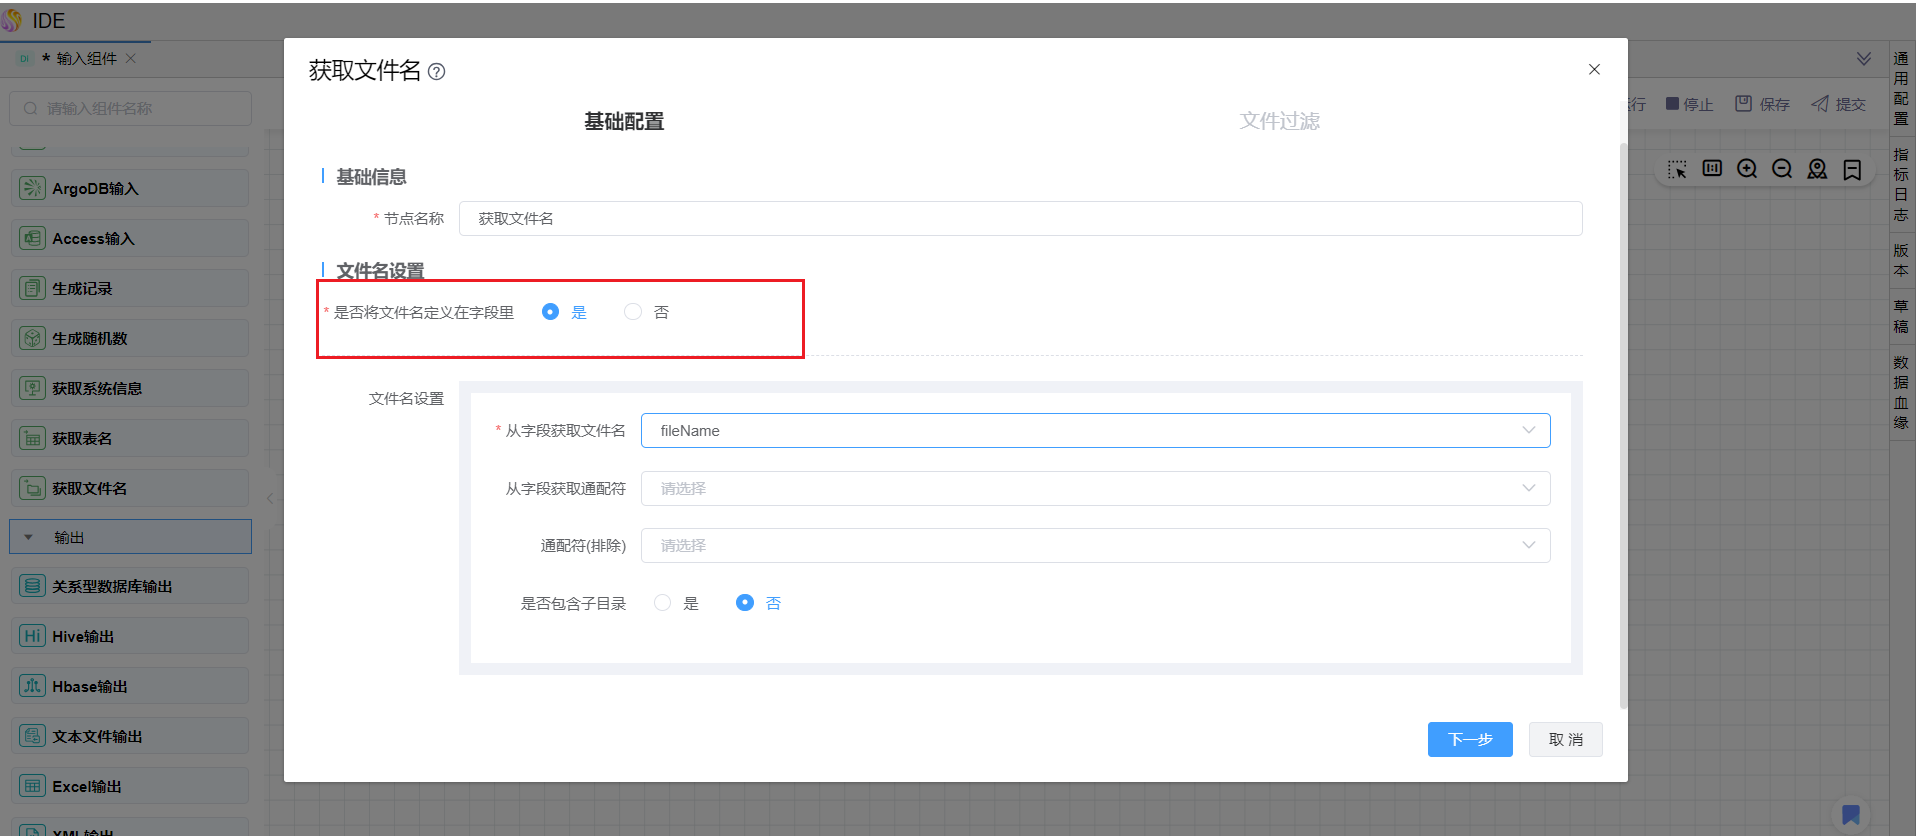1916x836 pixels.
Task: Open the 版本 side panel tab
Action: (x=1901, y=260)
